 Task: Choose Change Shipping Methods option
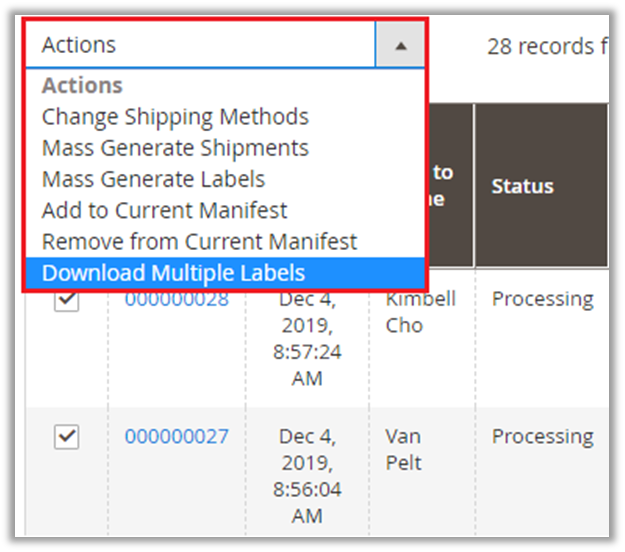point(175,117)
